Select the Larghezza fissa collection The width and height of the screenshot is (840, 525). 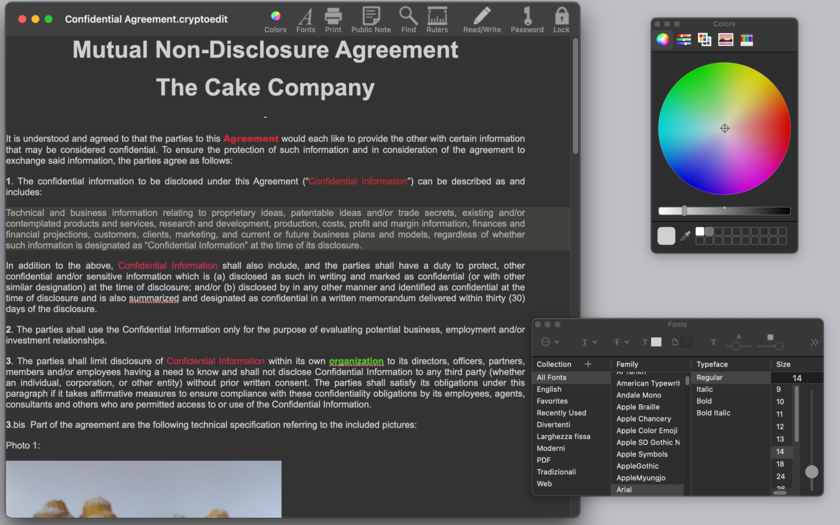pos(572,436)
